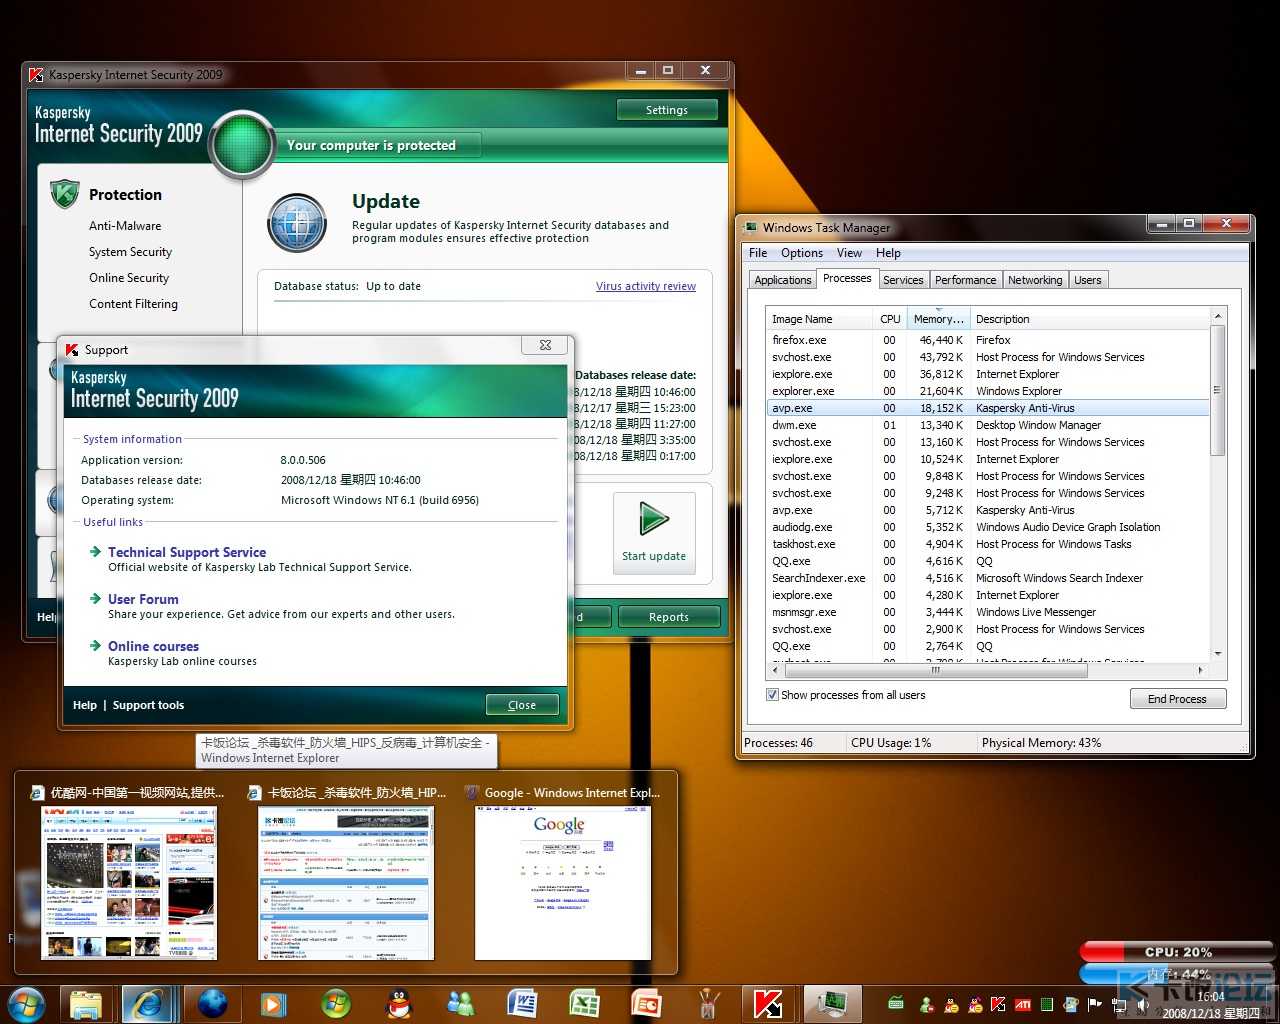Image resolution: width=1280 pixels, height=1024 pixels.
Task: Open the Virus activity review link
Action: pos(646,286)
